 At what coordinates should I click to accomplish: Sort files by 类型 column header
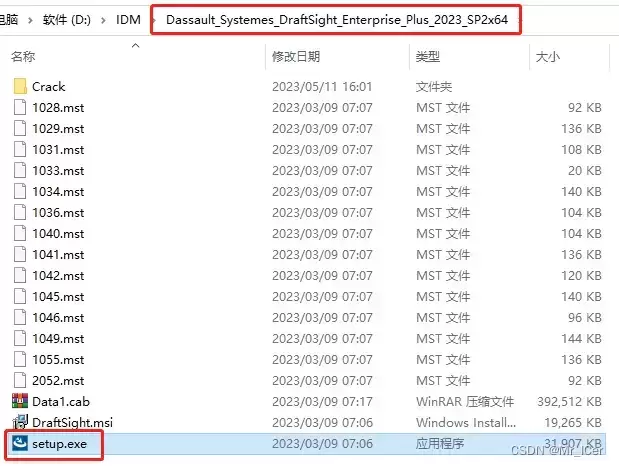(x=428, y=56)
